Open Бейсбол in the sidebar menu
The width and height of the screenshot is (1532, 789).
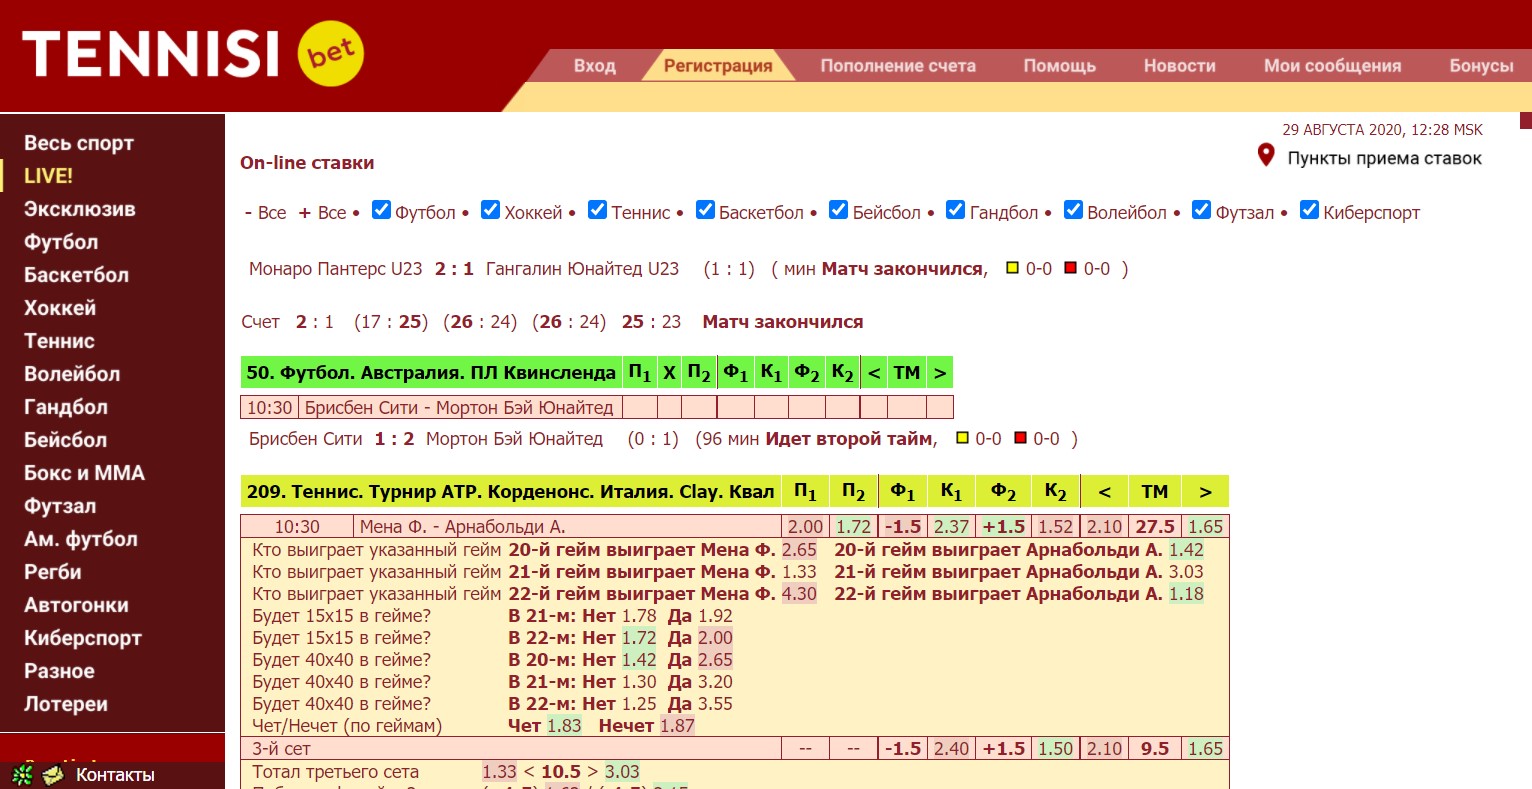(x=65, y=440)
